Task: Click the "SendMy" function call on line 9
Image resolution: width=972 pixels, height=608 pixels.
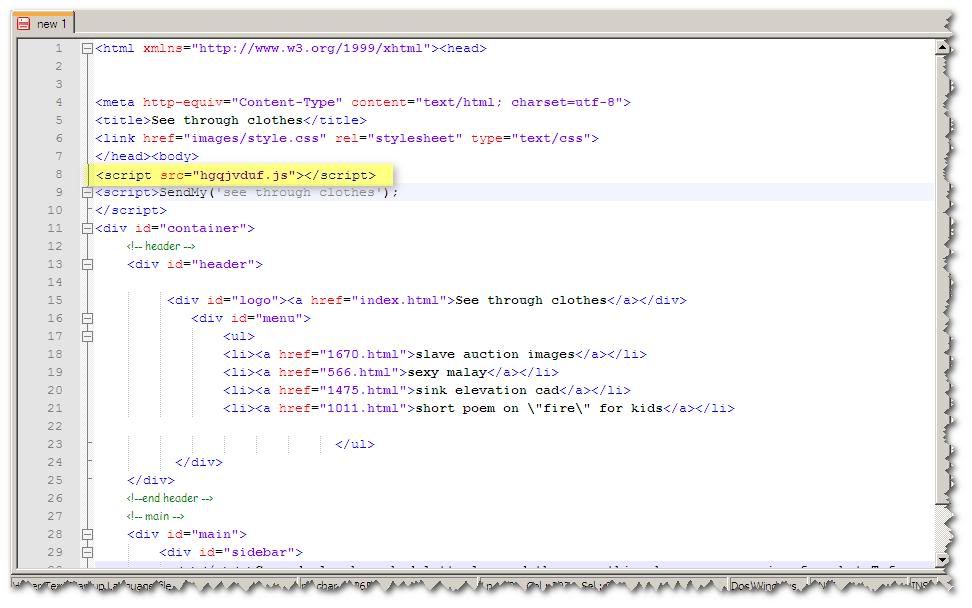Action: point(183,192)
